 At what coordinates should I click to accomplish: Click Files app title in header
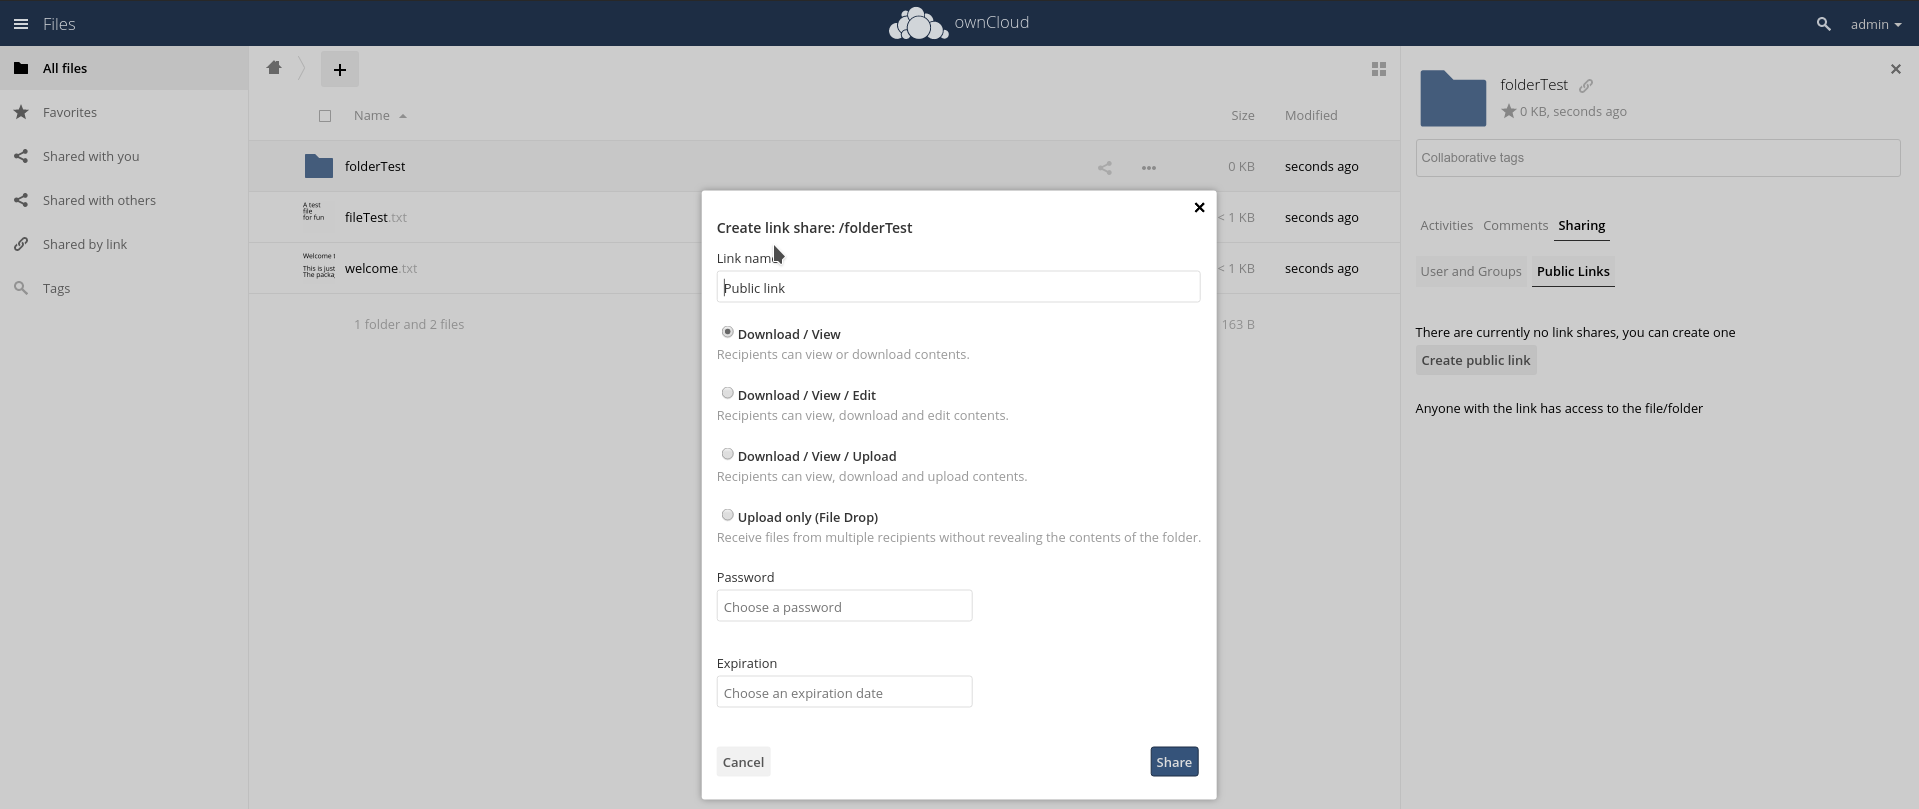(x=59, y=24)
